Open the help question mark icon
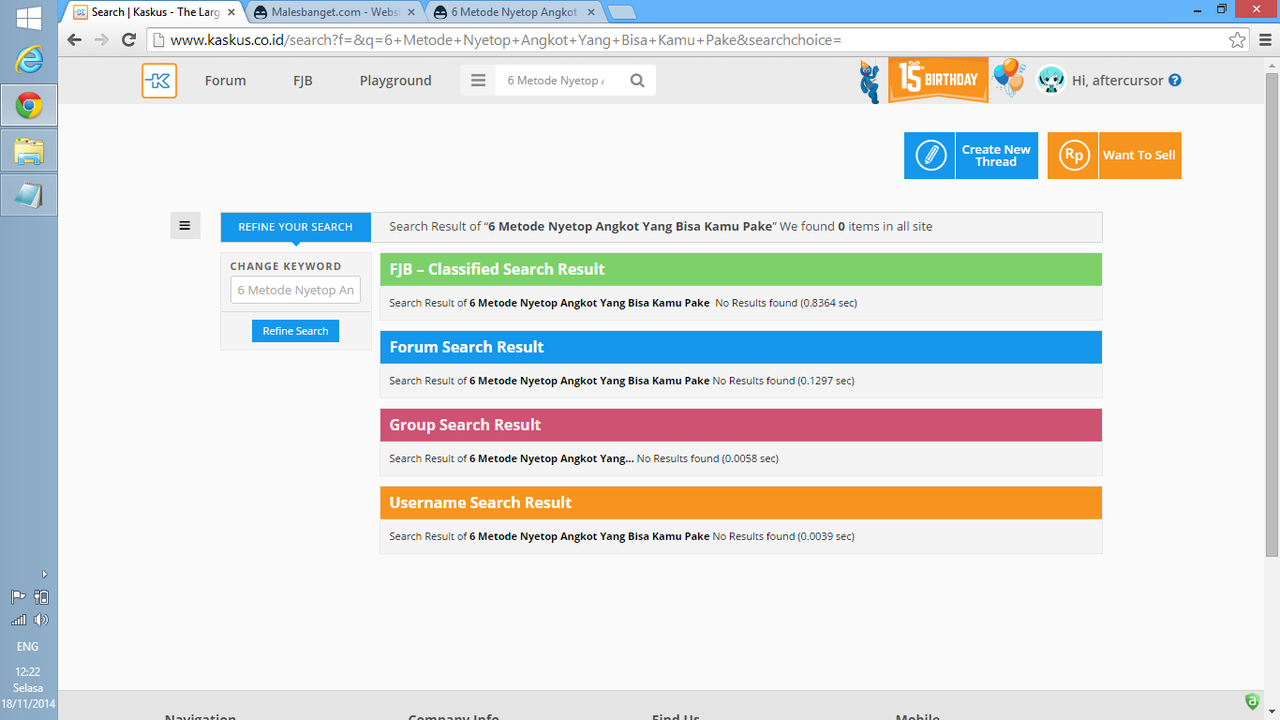The width and height of the screenshot is (1280, 720). point(1175,80)
